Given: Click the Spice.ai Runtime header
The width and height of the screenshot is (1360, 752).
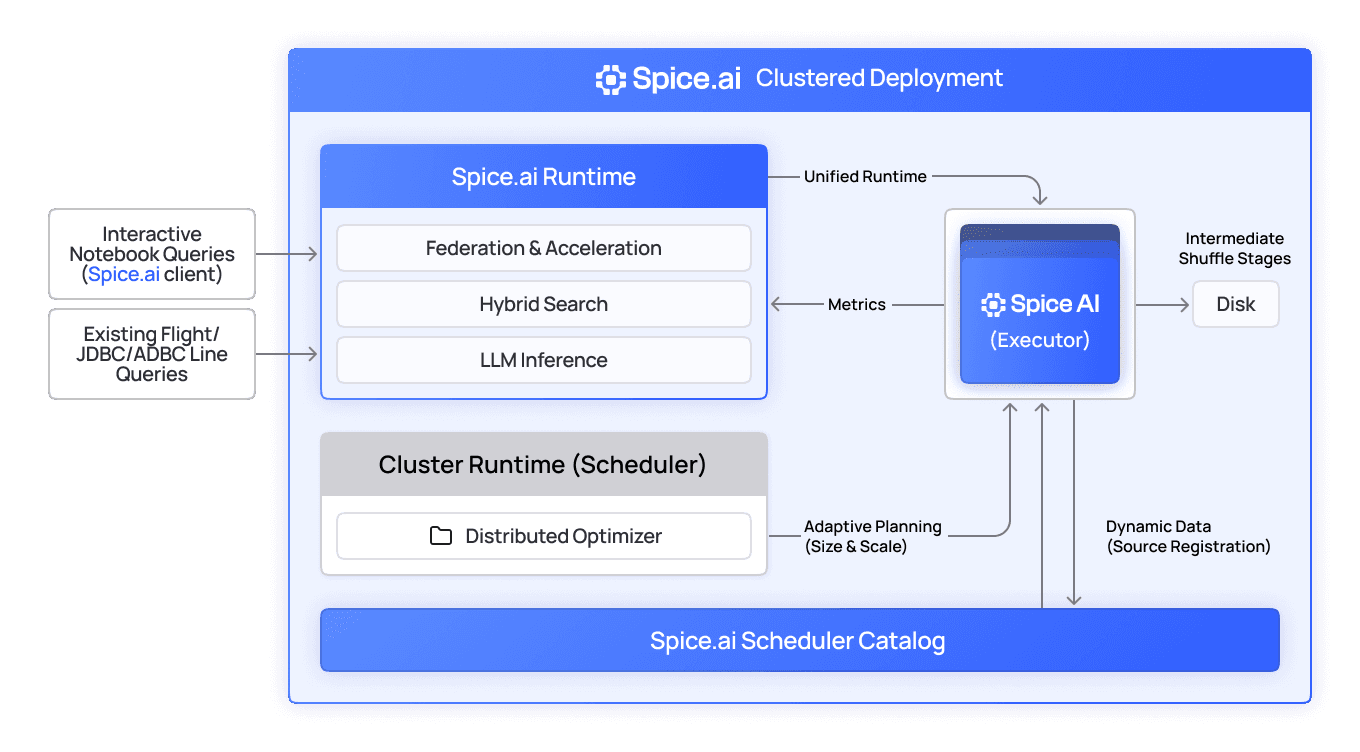Looking at the screenshot, I should [x=543, y=177].
